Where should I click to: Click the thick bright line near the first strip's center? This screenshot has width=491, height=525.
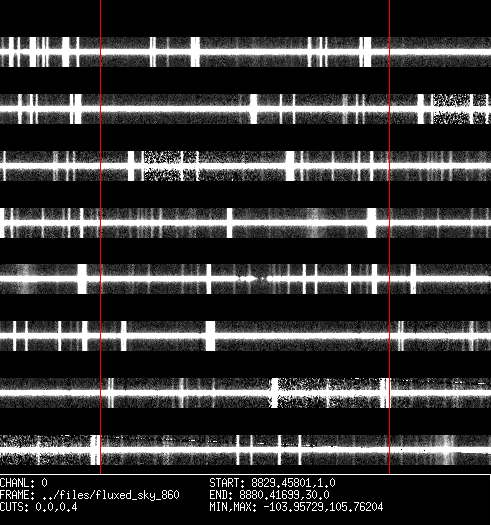tap(195, 52)
